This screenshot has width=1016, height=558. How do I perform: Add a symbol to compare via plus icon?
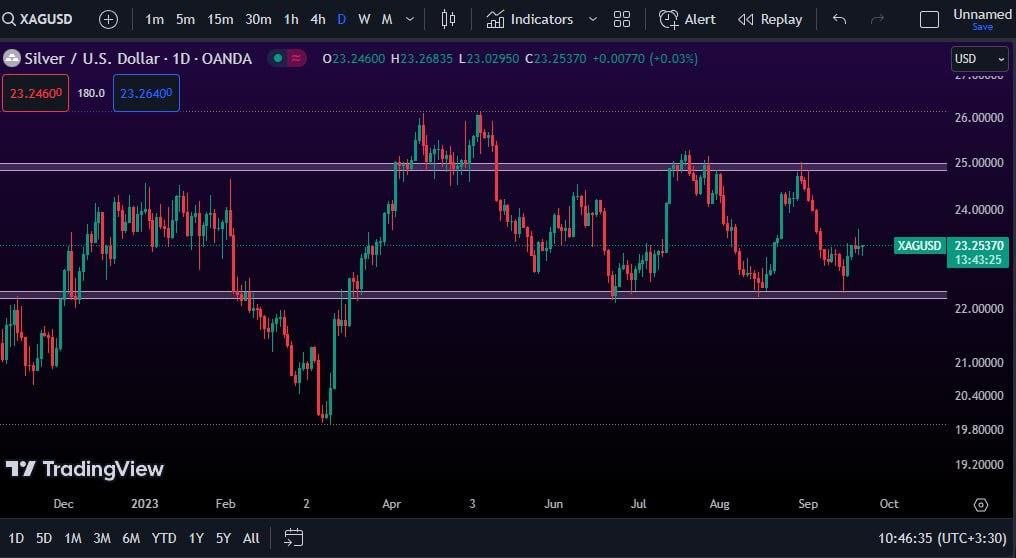tap(108, 19)
